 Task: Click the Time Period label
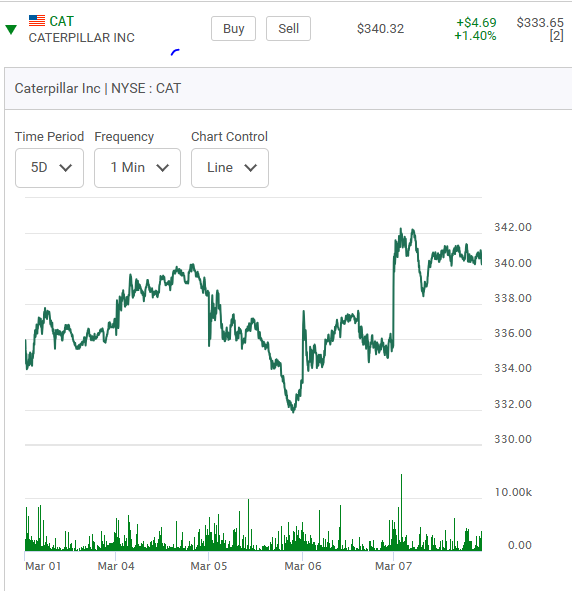[x=49, y=136]
